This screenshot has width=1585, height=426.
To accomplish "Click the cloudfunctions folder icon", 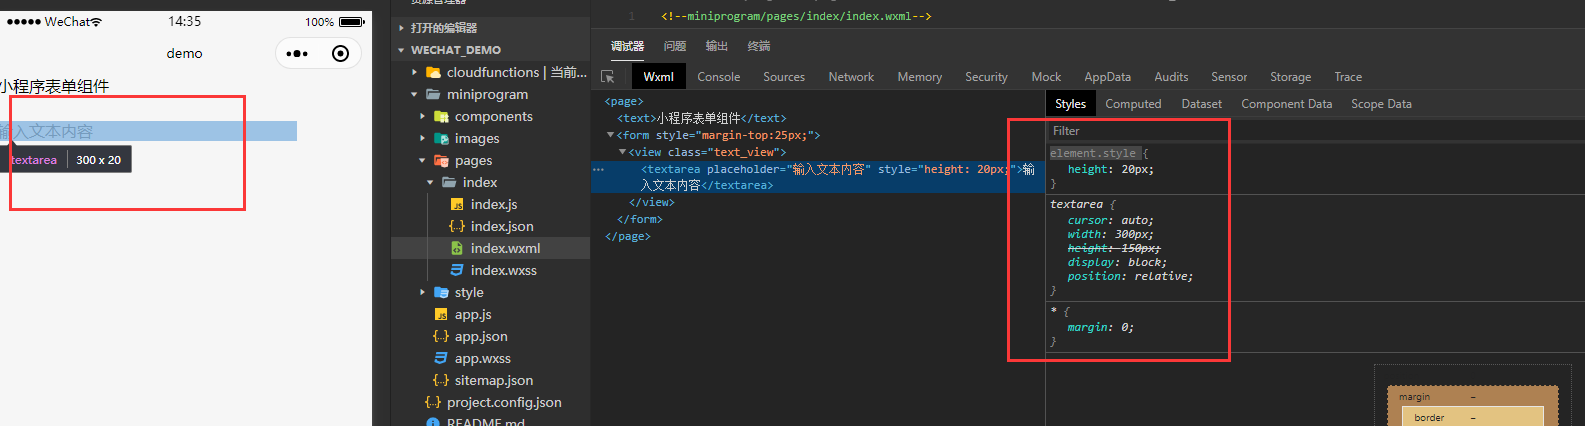I will click(x=434, y=72).
